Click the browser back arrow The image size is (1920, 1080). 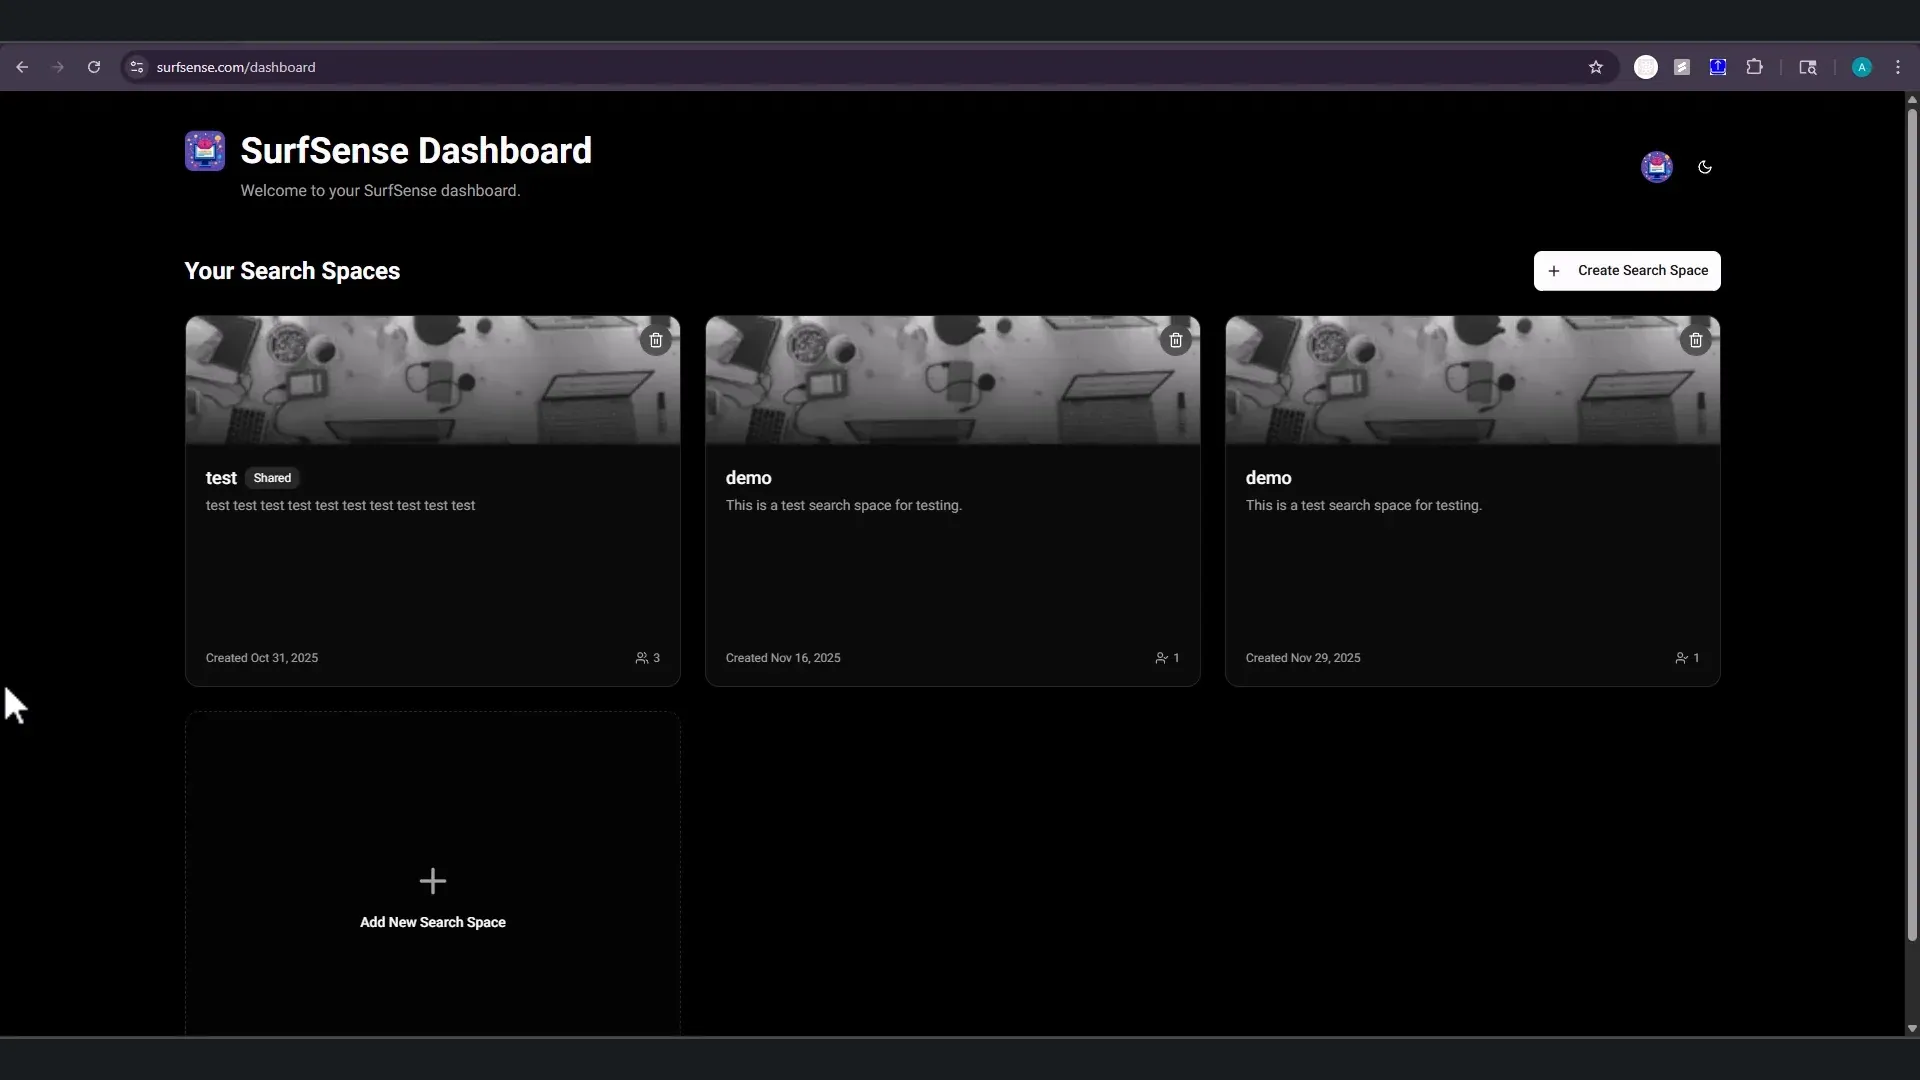(22, 67)
